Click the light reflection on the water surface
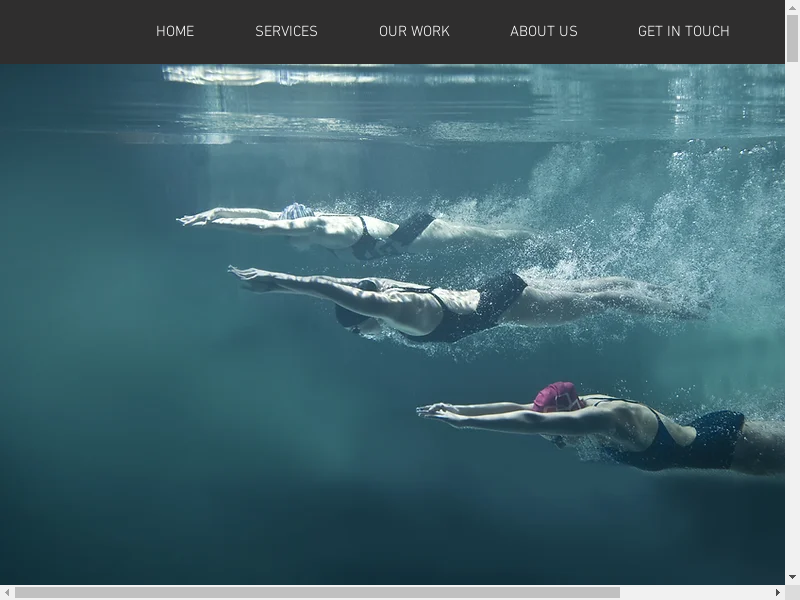Screen dimensions: 800x600 (300, 76)
